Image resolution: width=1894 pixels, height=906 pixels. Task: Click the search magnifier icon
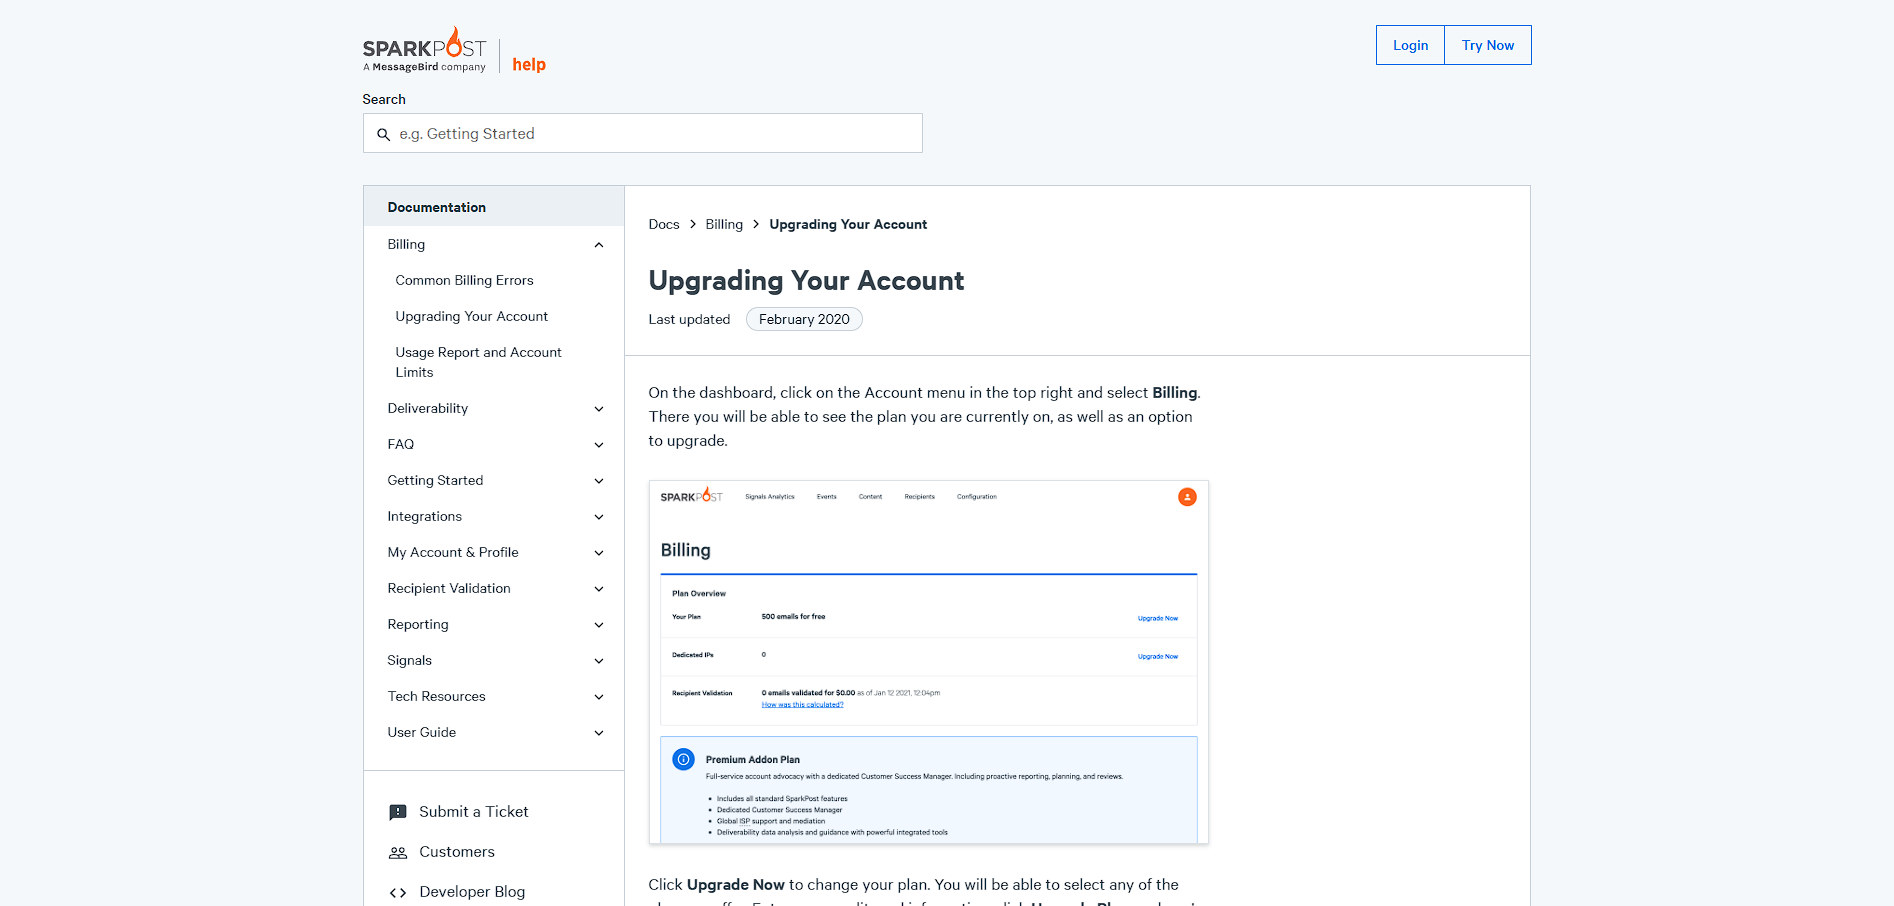[383, 134]
